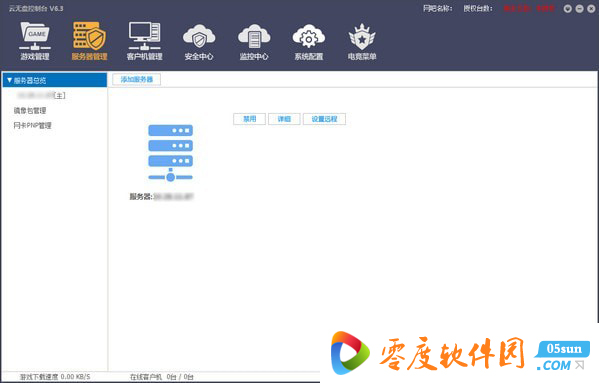Open the 监控中心 monitoring center
This screenshot has width=599, height=383.
pos(254,42)
